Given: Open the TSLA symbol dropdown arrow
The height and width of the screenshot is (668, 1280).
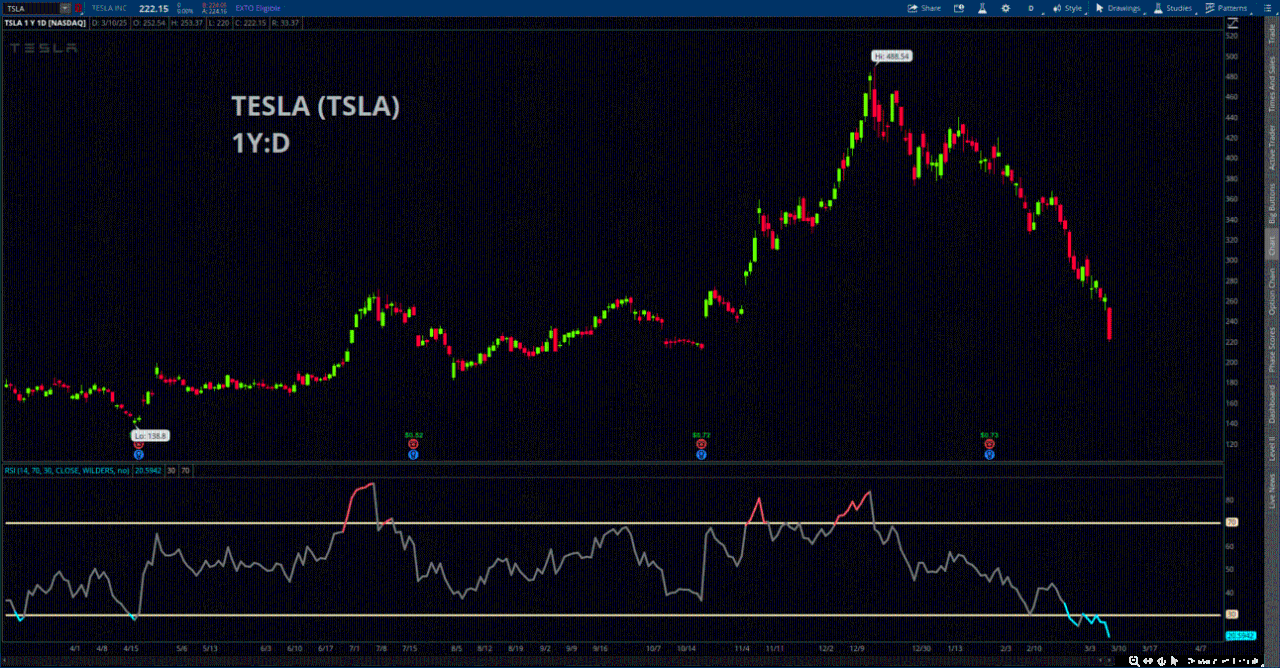Looking at the screenshot, I should 65,8.
